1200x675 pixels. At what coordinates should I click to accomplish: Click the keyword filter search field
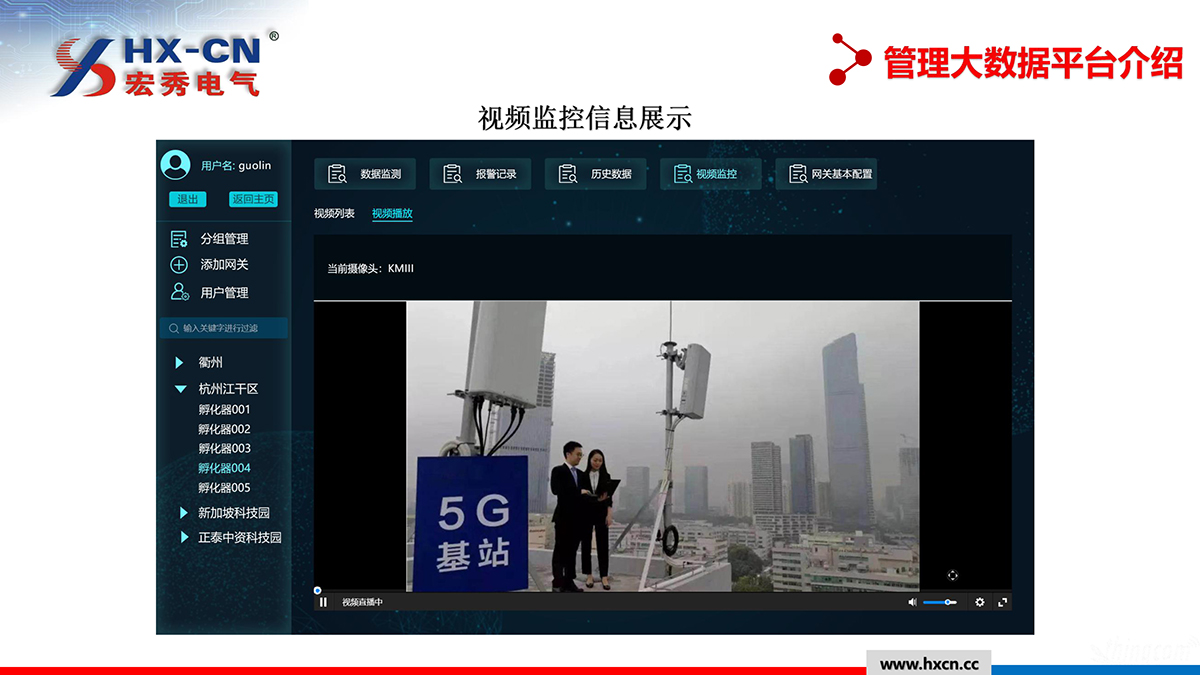[x=224, y=328]
